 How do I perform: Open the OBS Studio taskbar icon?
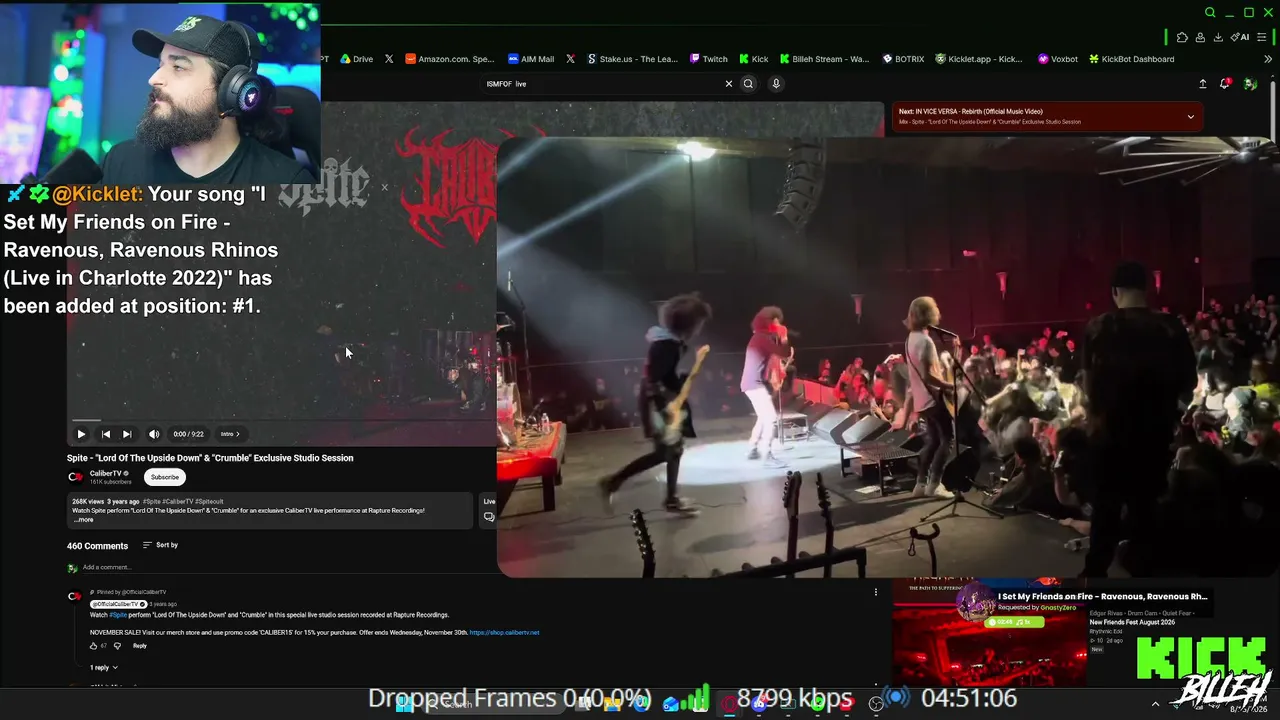tap(877, 704)
